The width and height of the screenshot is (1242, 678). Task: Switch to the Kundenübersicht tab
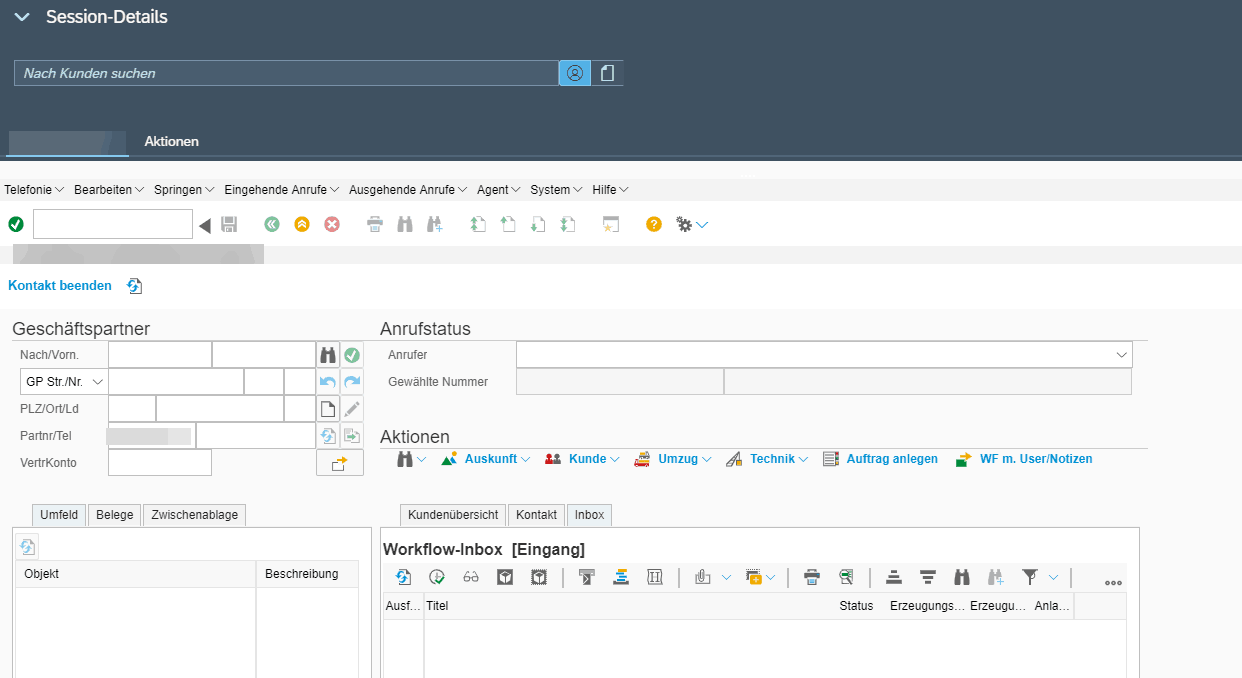point(453,515)
